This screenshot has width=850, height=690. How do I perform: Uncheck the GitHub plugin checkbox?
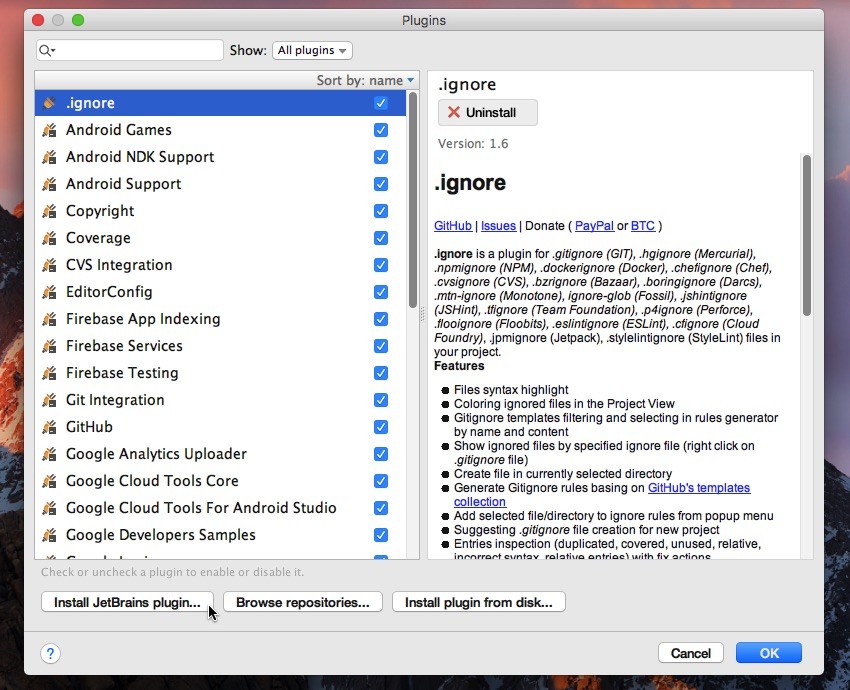pos(381,427)
